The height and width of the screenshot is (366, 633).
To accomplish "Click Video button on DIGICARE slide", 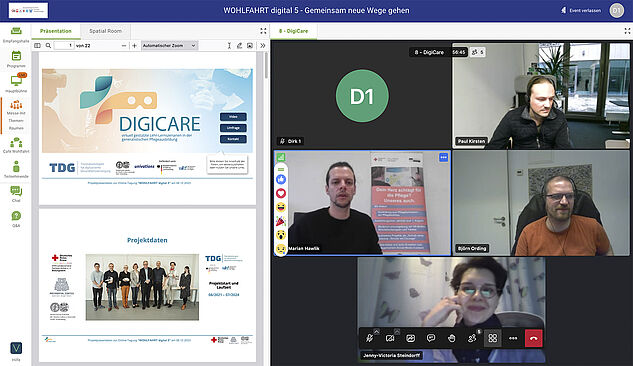I will point(233,117).
